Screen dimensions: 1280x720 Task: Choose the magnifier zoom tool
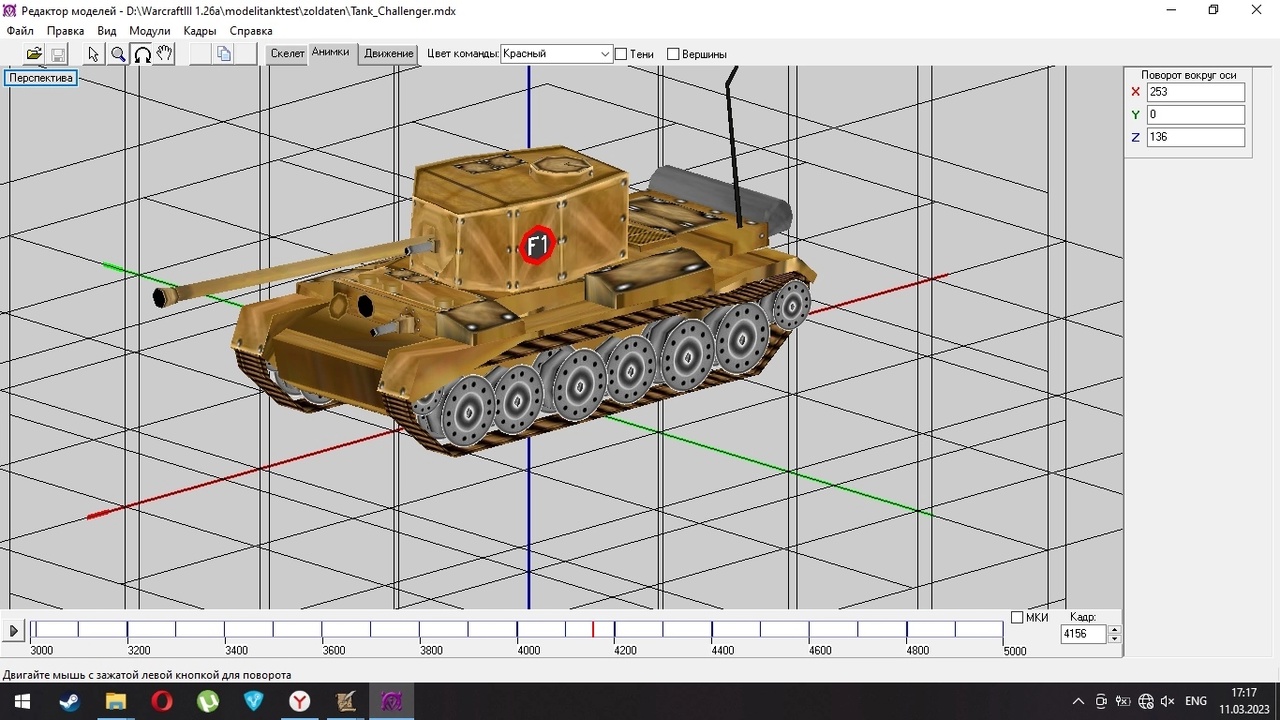tap(118, 54)
